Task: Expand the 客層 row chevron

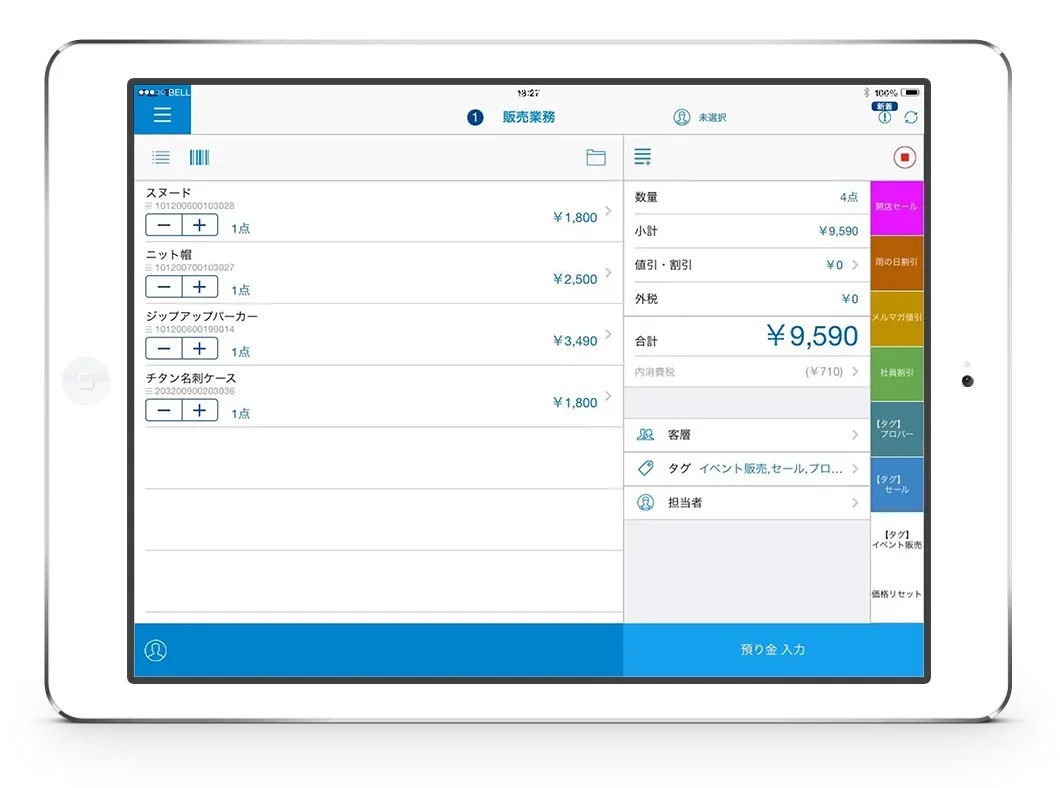Action: tap(855, 435)
